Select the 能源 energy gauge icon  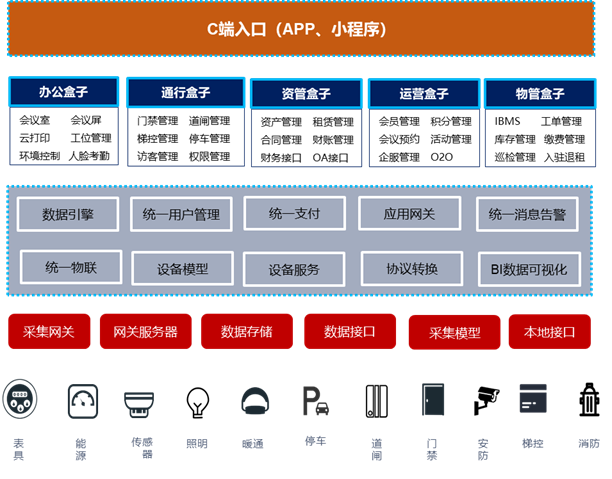pos(83,402)
